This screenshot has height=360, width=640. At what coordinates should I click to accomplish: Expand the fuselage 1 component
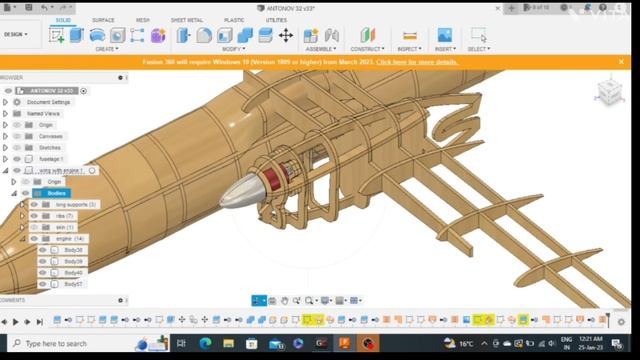point(5,159)
